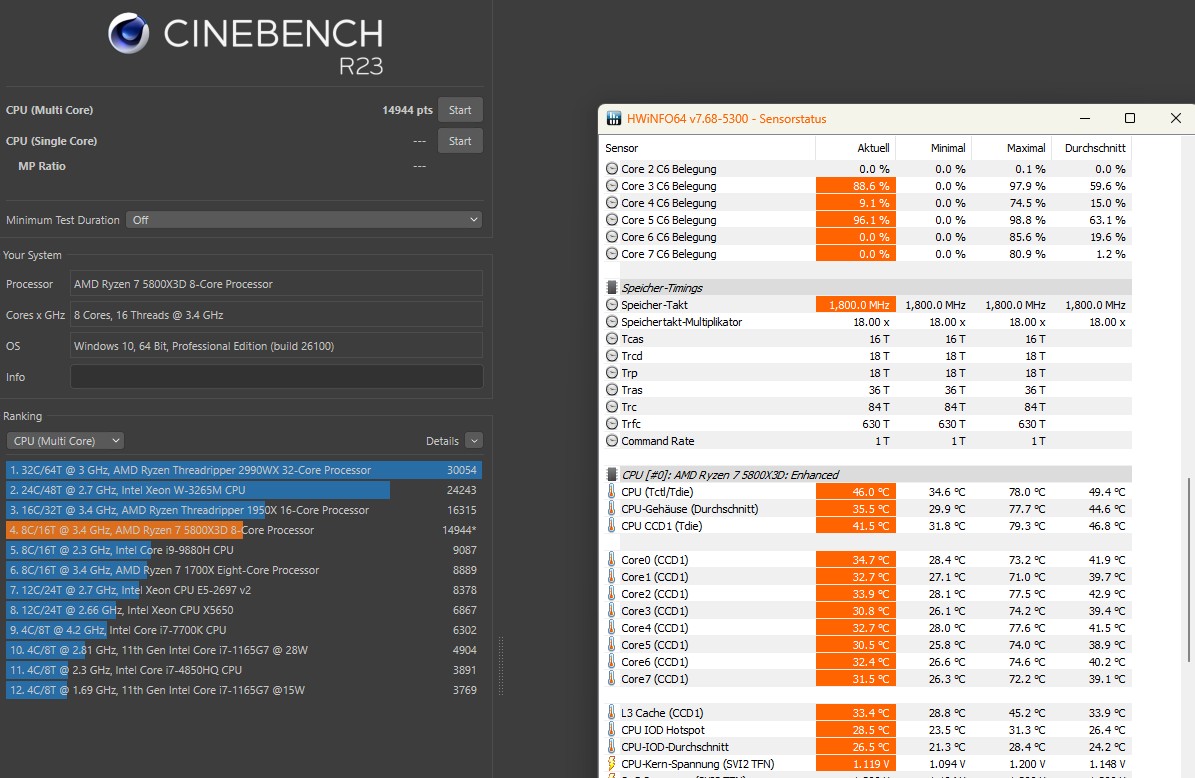Screen dimensions: 1195x778
Task: Open the Minimum Test Duration dropdown
Action: tap(304, 219)
